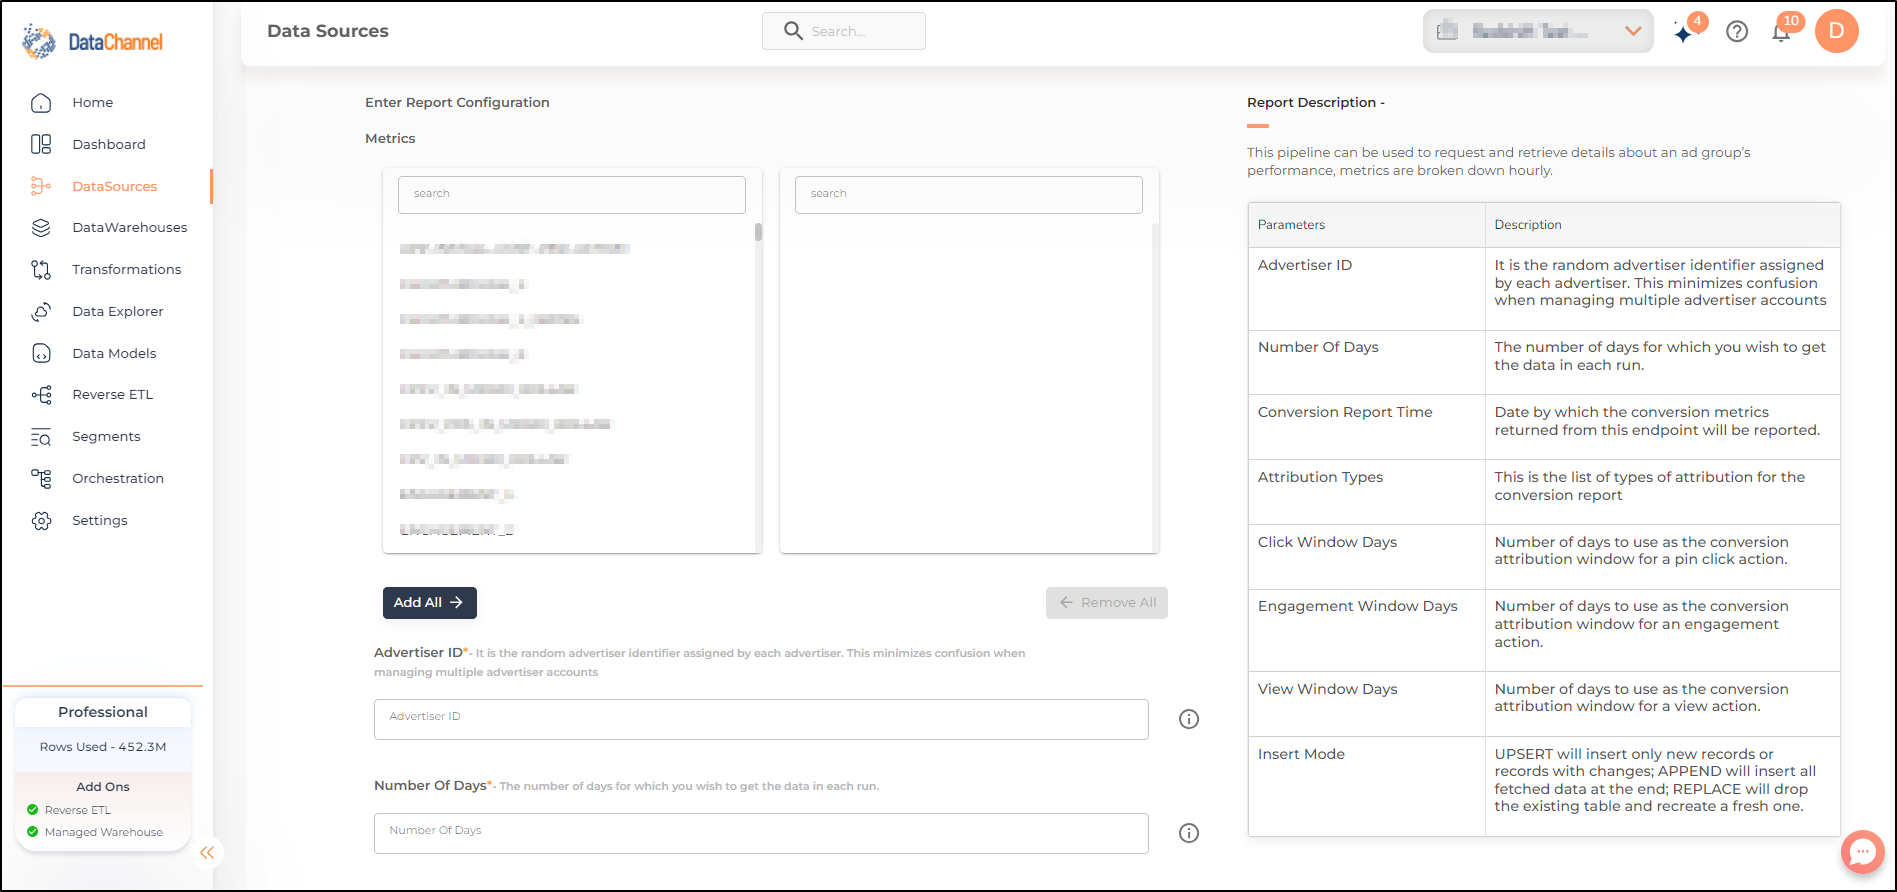Click the Home sidebar icon

click(41, 103)
